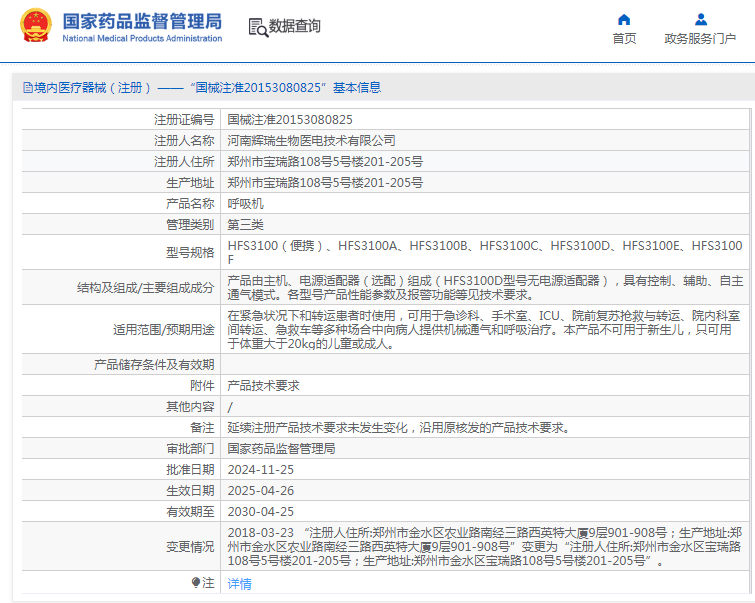The image size is (755, 603).
Task: Click the national emblem logo
Action: [35, 26]
